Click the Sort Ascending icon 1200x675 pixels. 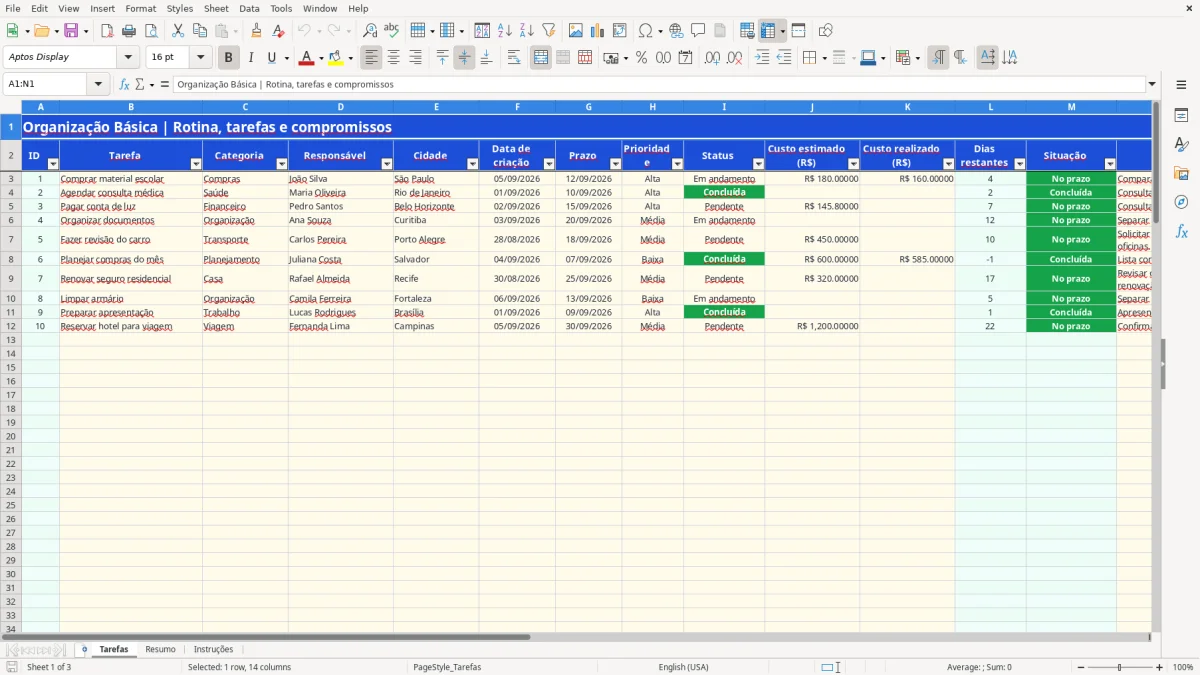(505, 31)
